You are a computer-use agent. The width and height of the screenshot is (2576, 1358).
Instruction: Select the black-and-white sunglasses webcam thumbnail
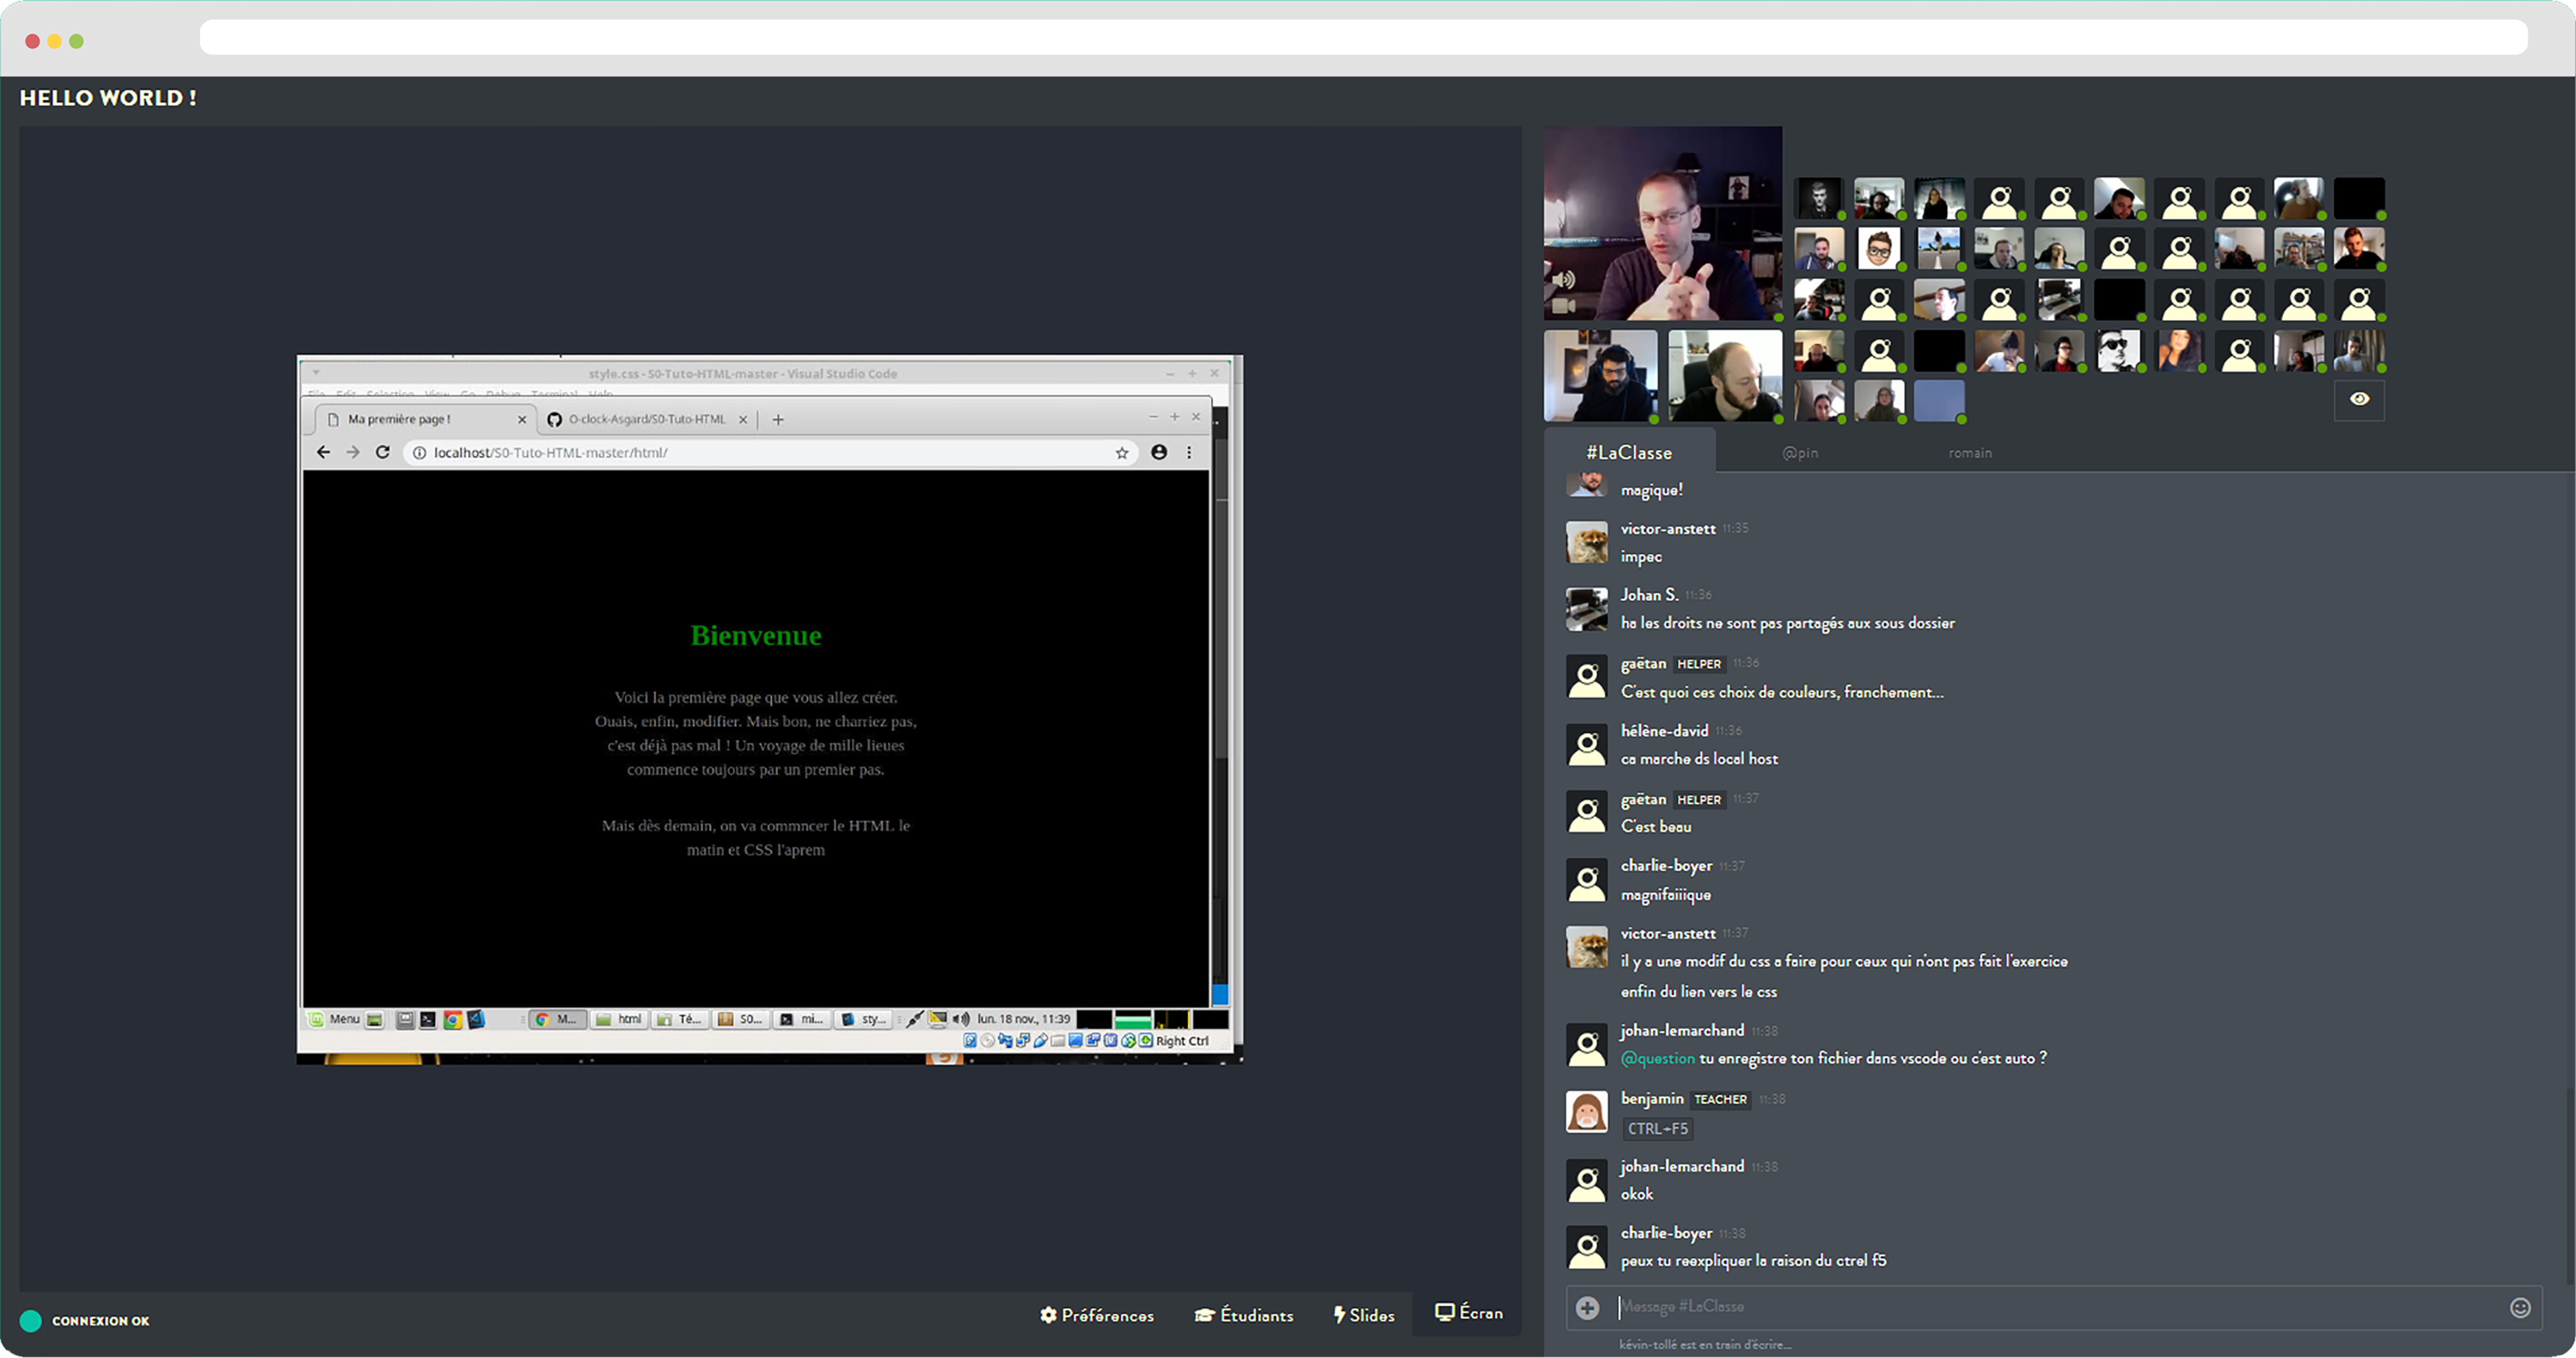coord(2119,350)
